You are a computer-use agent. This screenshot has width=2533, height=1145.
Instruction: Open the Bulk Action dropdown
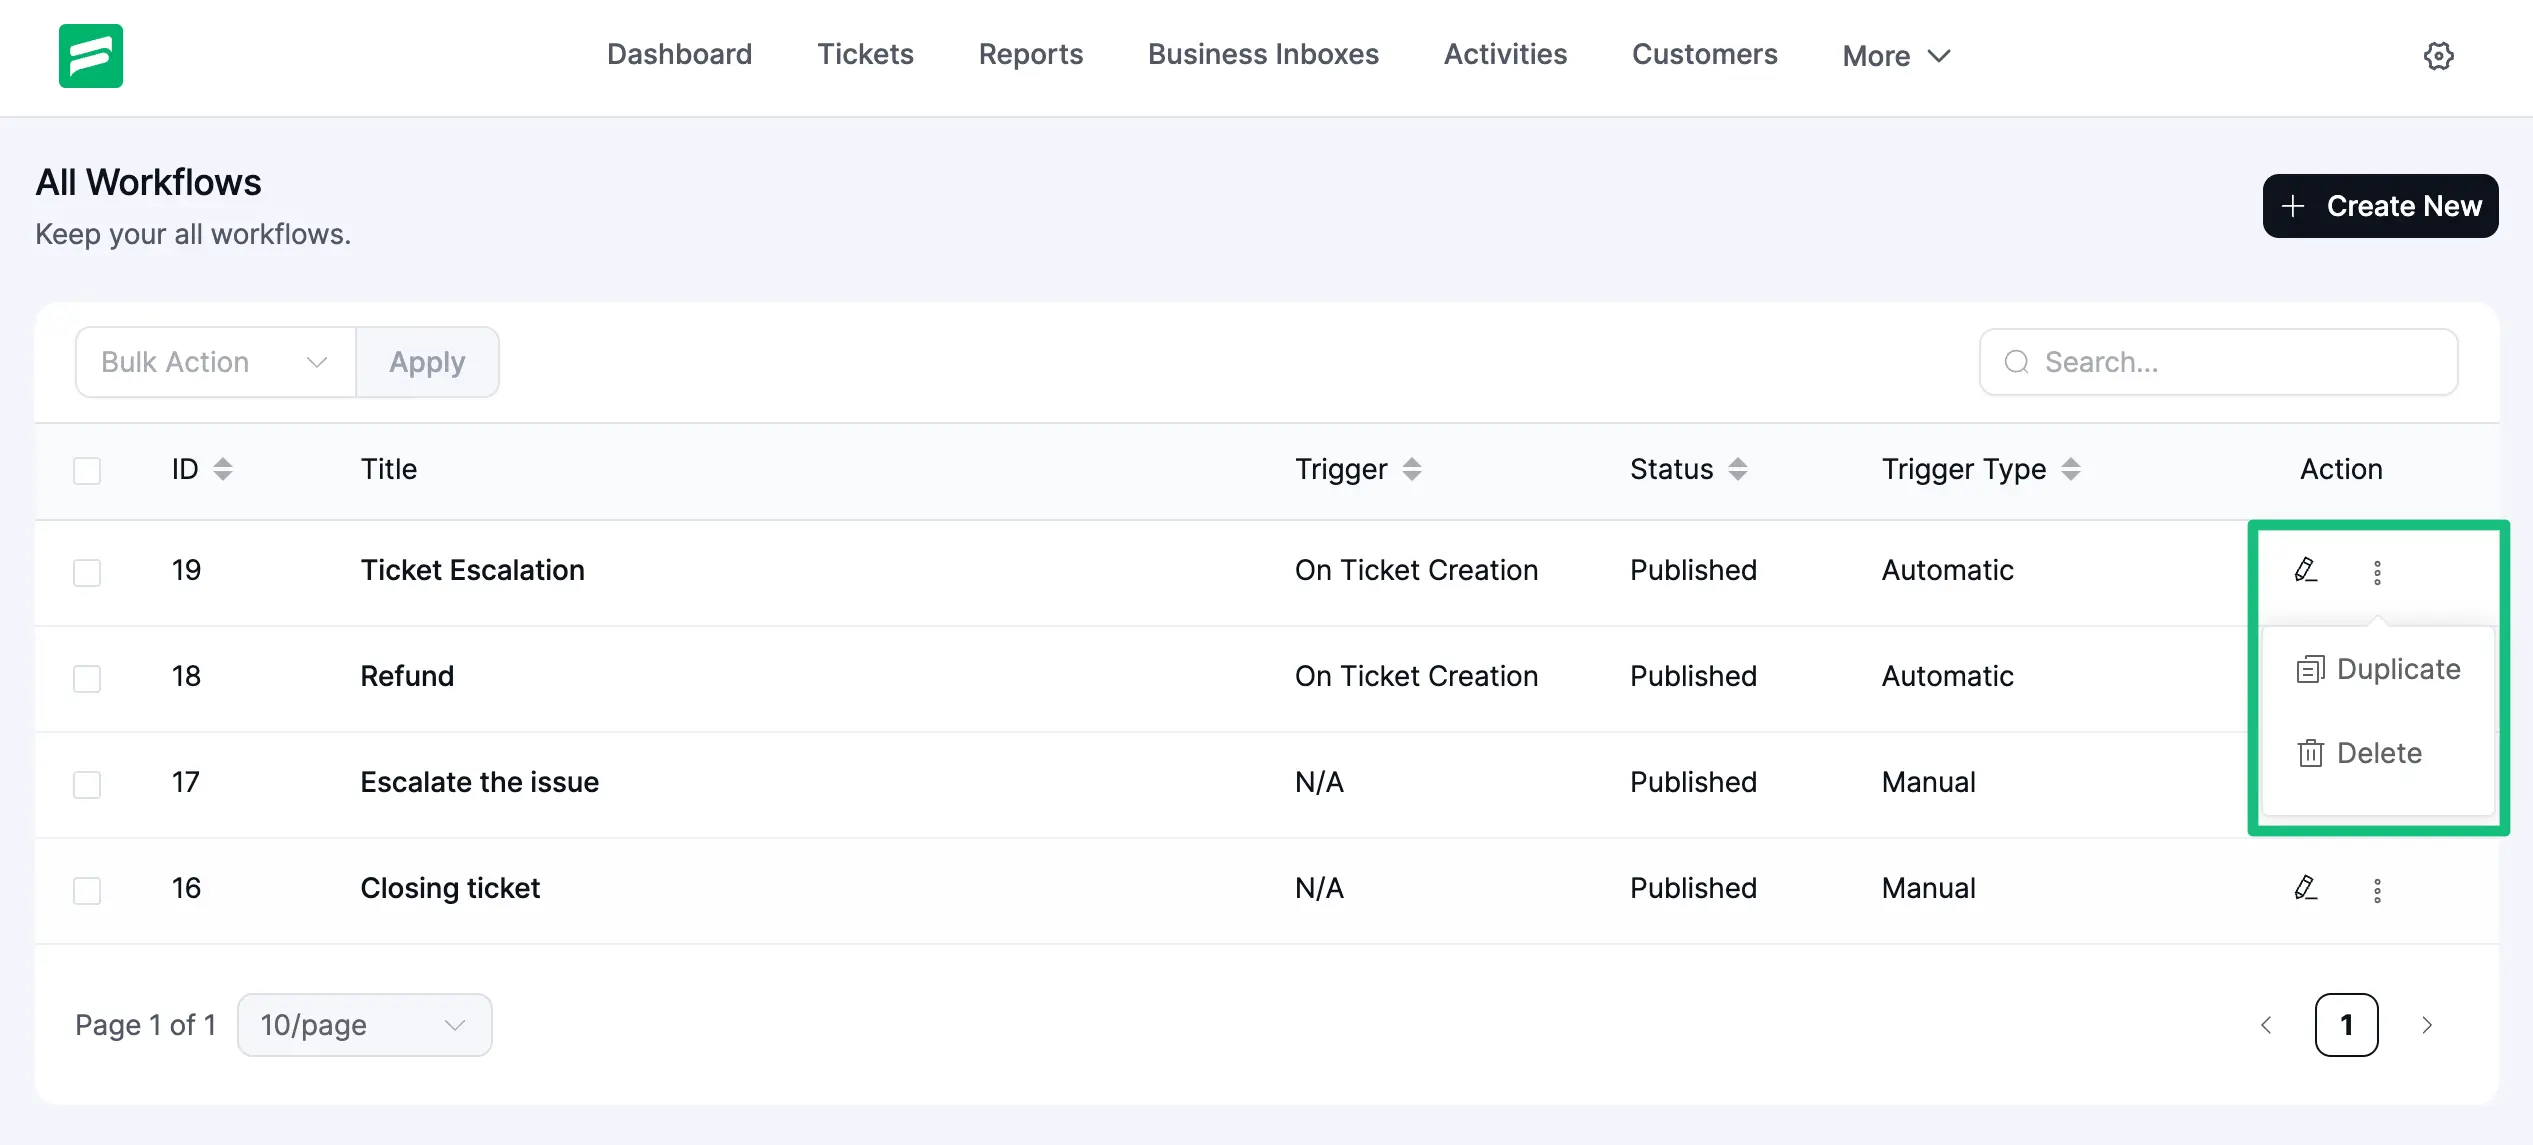pos(215,362)
